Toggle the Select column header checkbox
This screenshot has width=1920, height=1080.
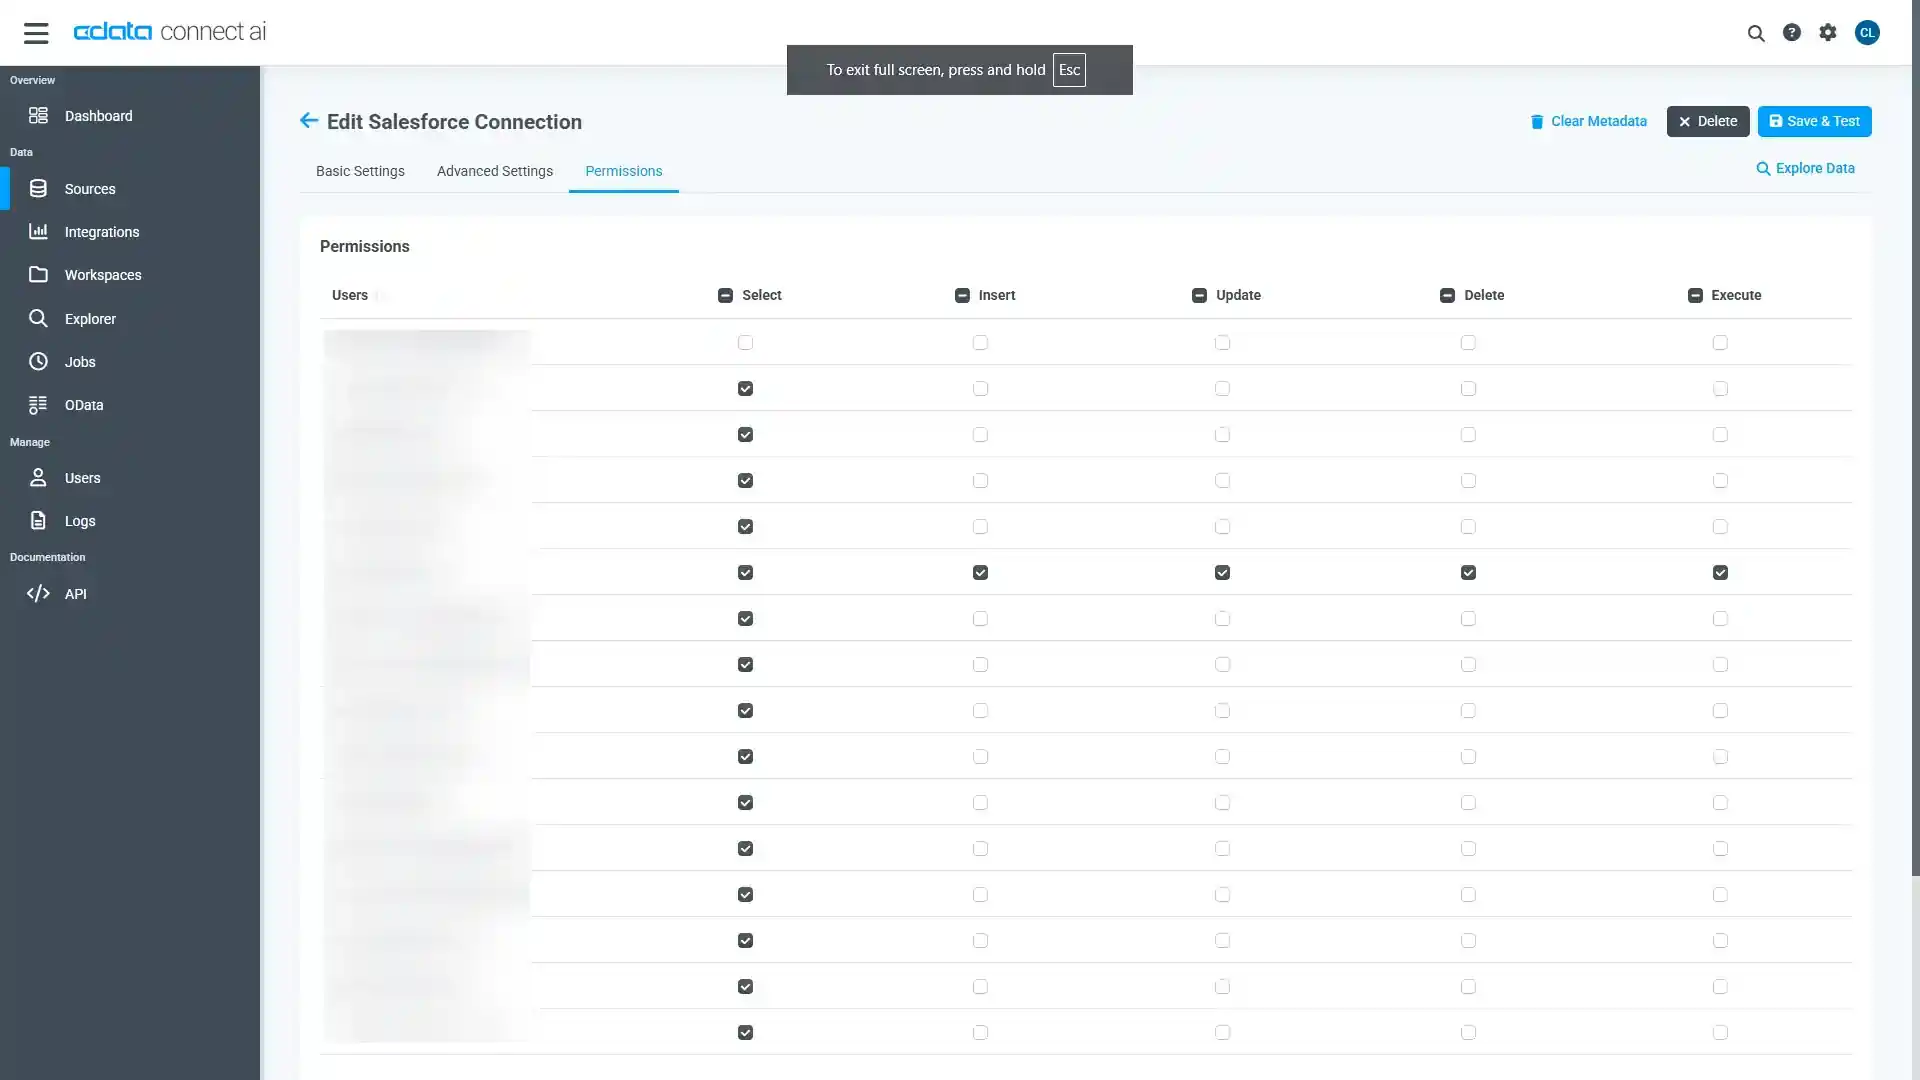[x=725, y=295]
